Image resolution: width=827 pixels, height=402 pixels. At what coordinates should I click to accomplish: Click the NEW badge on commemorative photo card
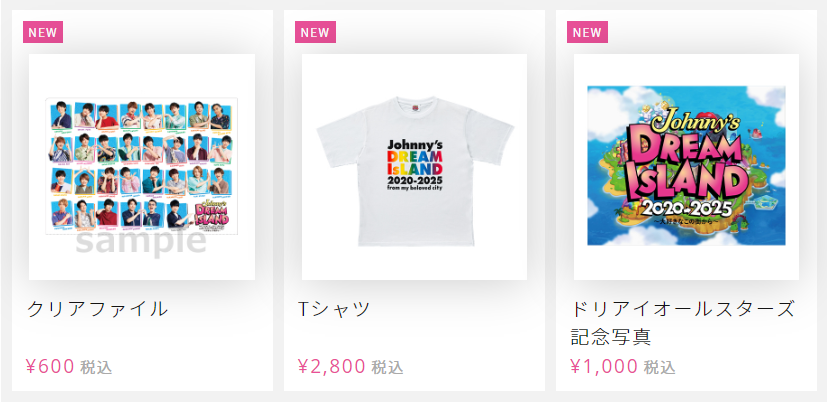coord(588,32)
